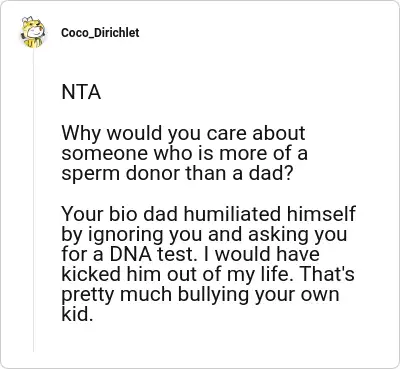Click the final word 'kid.' of comment
The width and height of the screenshot is (400, 369).
pos(77,314)
